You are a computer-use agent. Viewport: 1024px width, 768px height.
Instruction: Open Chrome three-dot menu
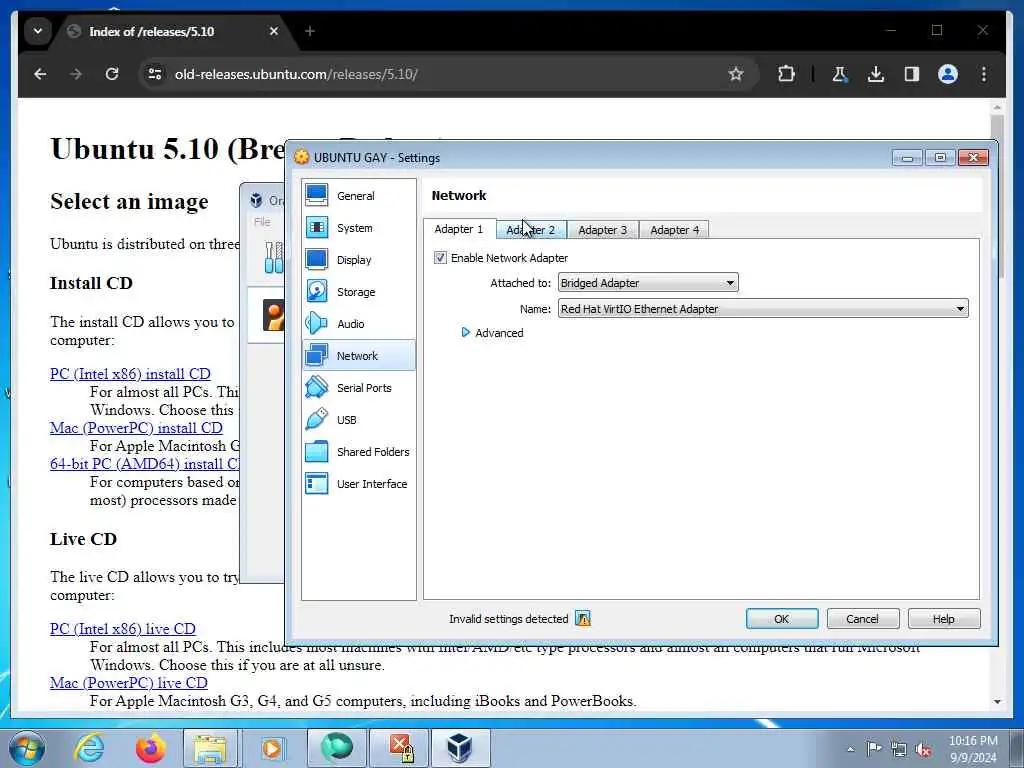click(x=984, y=74)
